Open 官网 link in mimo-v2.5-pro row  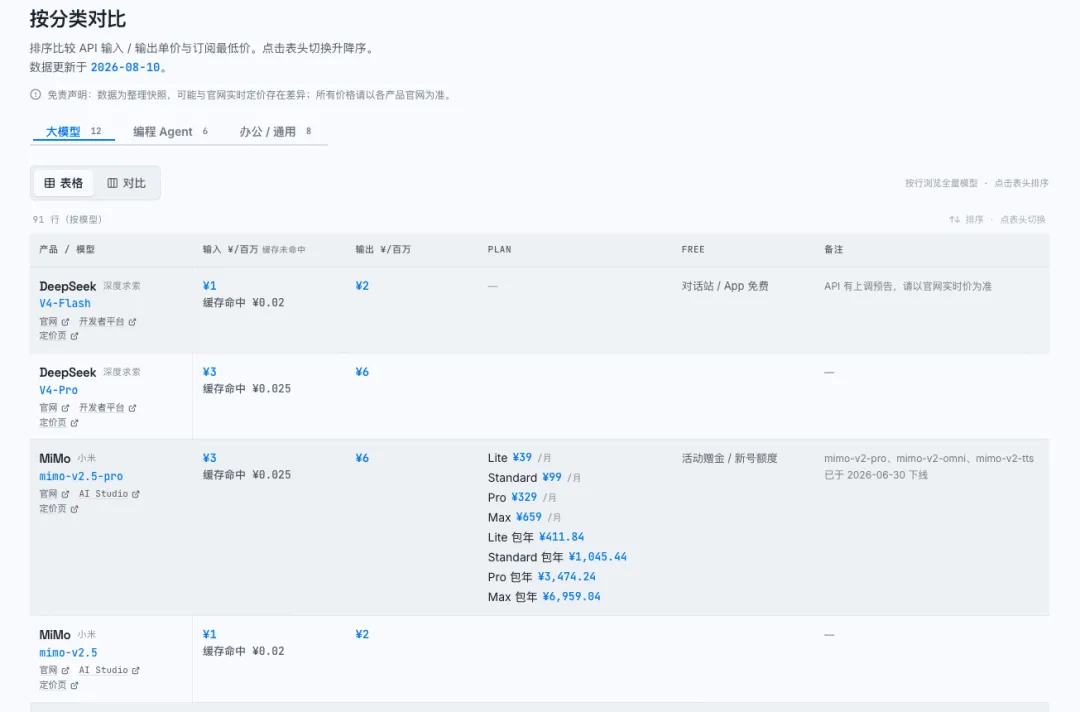pyautogui.click(x=54, y=494)
